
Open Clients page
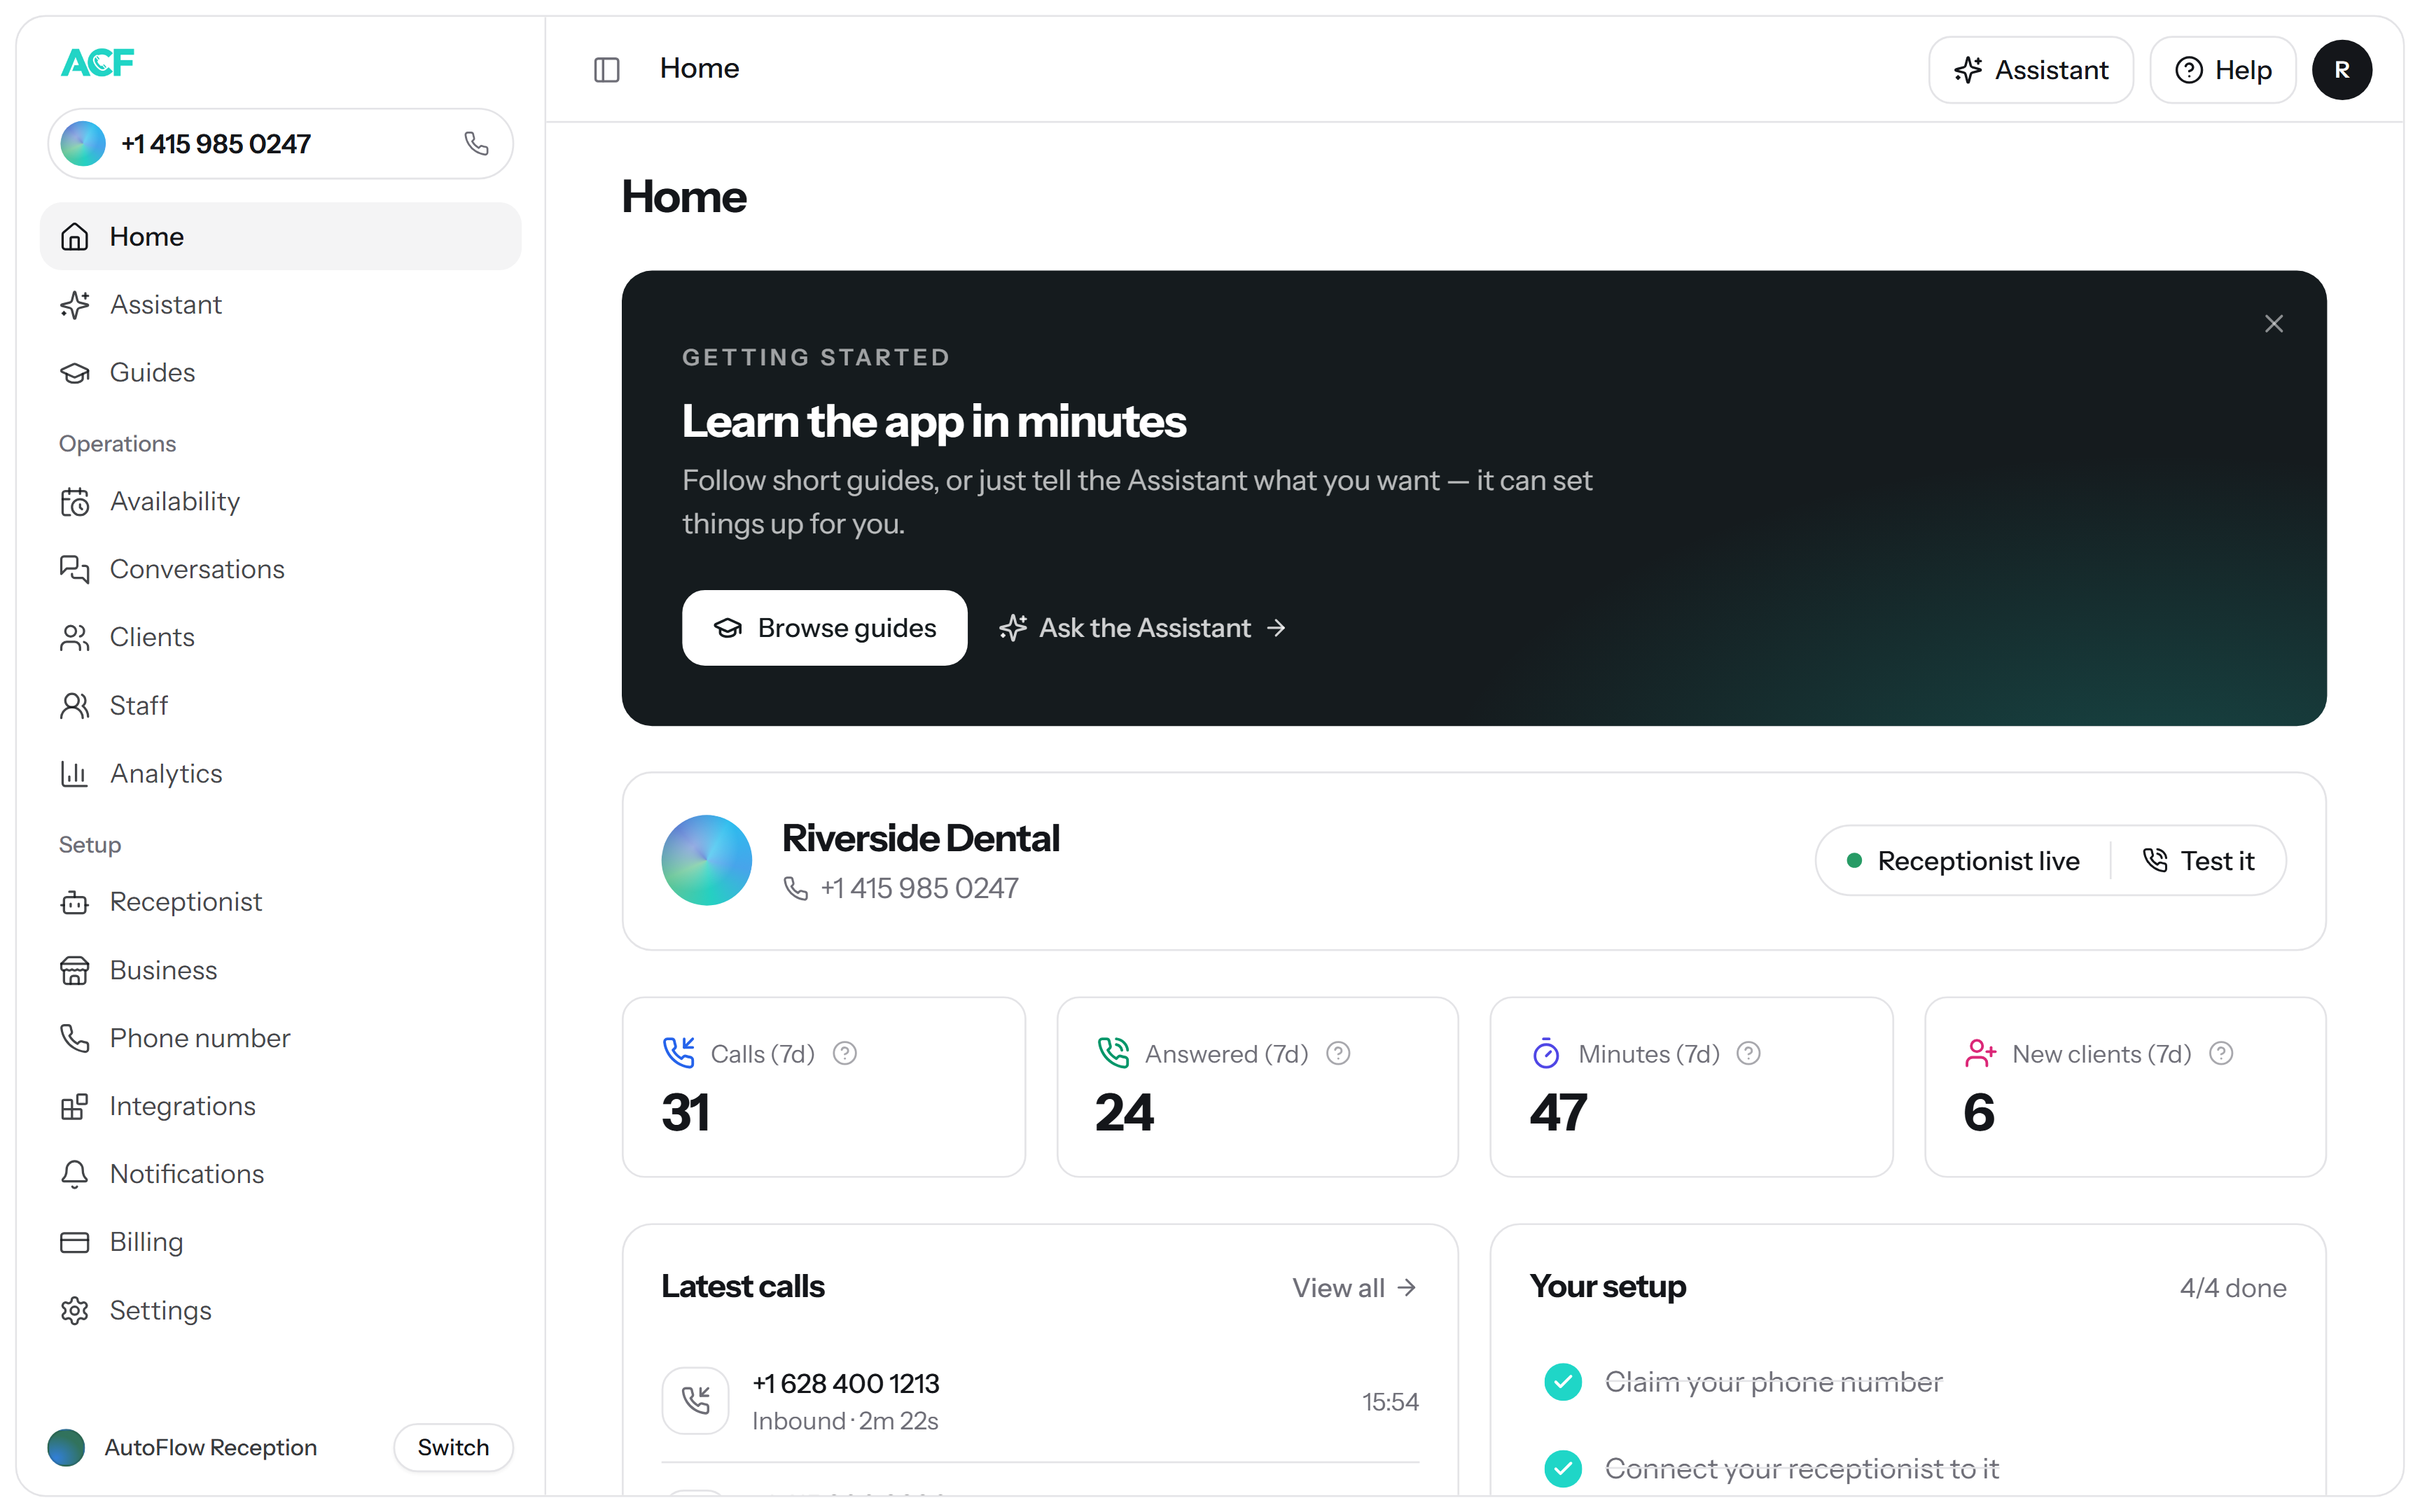280,637
